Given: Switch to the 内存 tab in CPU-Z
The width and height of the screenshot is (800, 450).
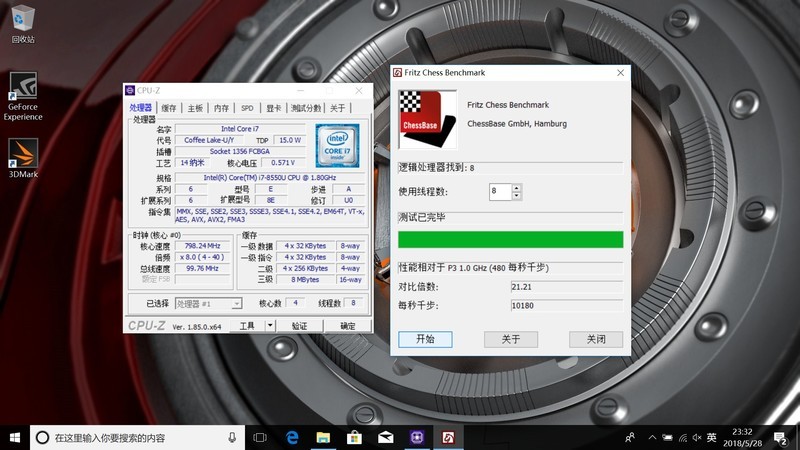Looking at the screenshot, I should pos(221,108).
